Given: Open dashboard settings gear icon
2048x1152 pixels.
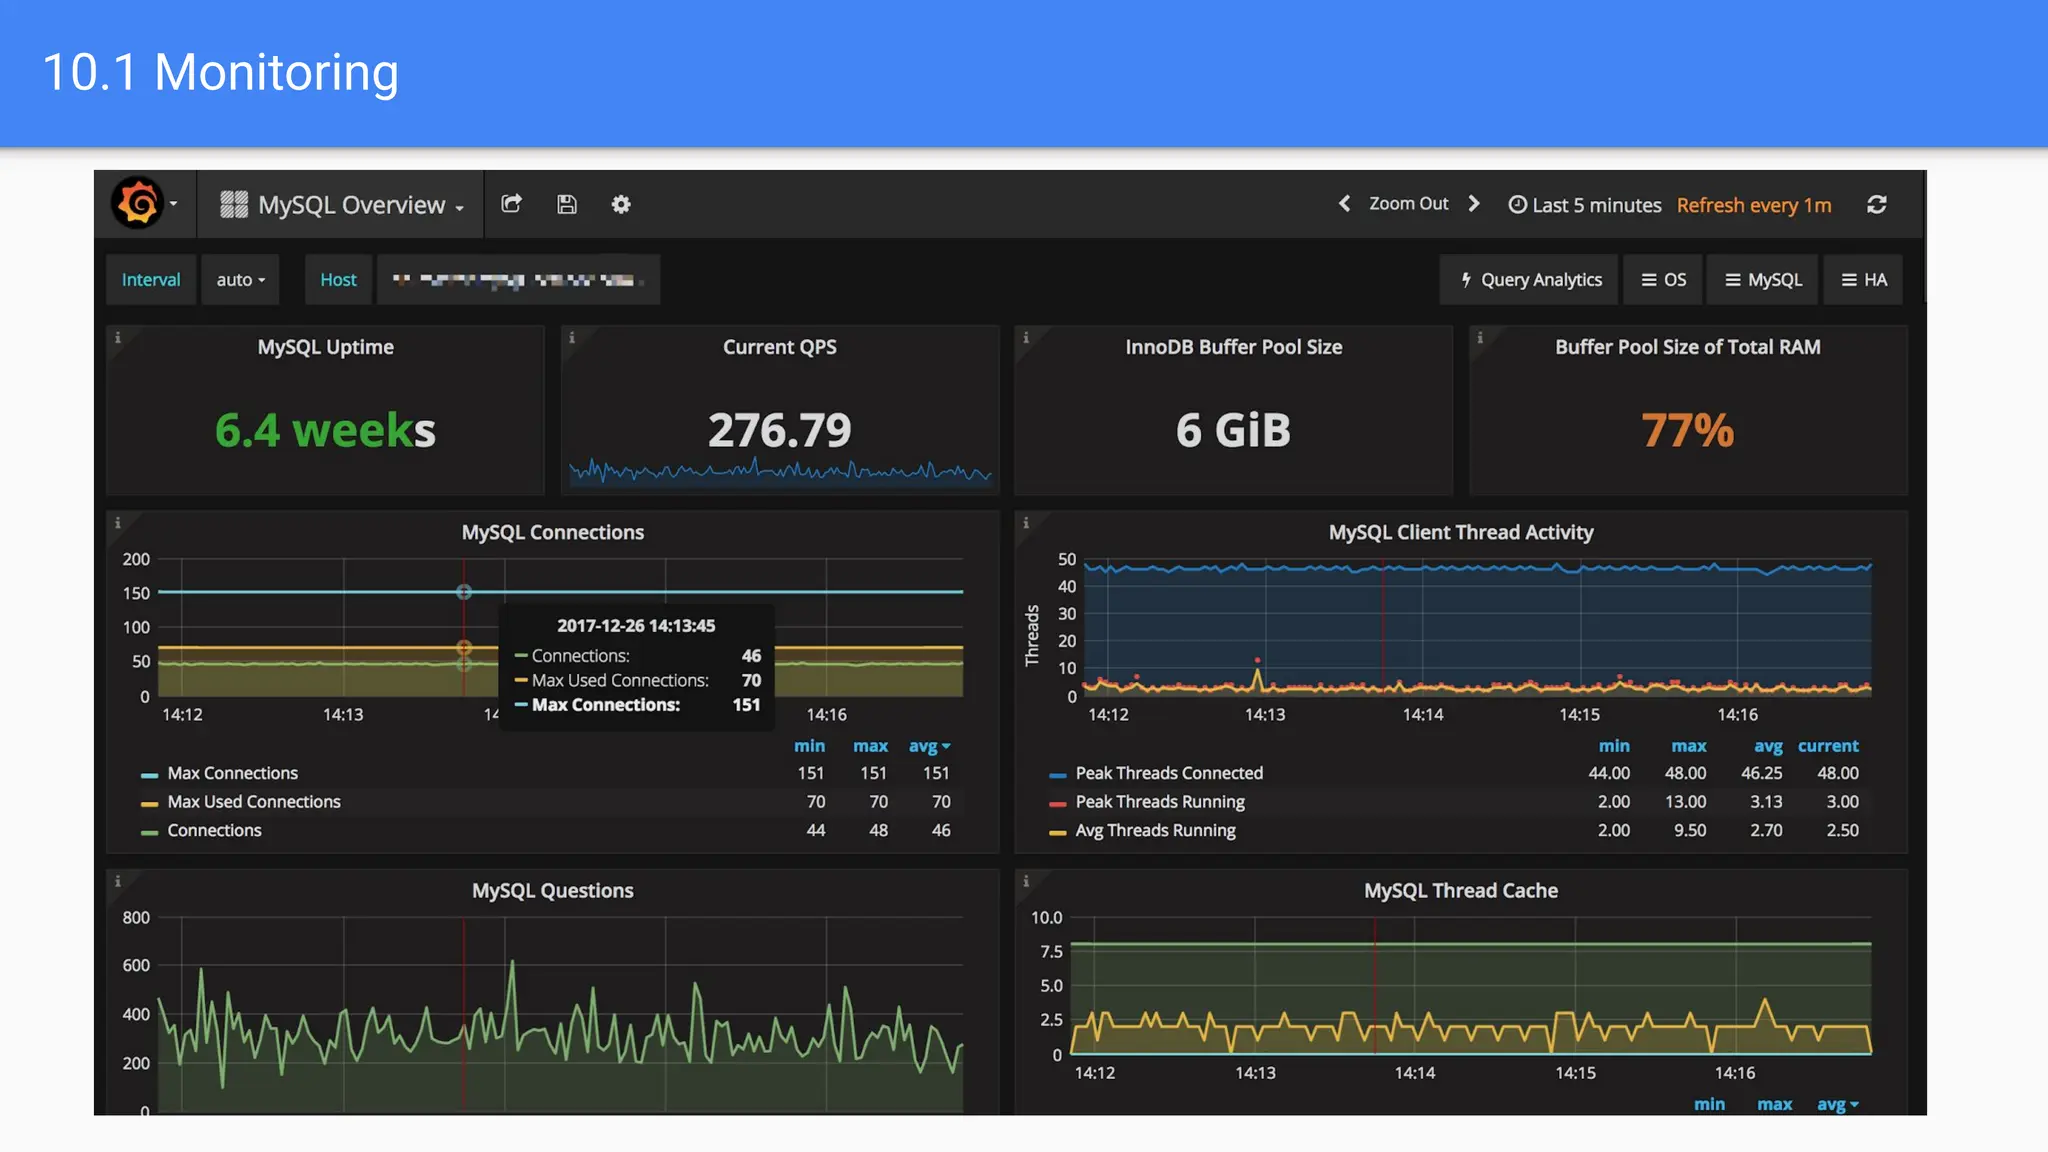Looking at the screenshot, I should click(x=621, y=204).
